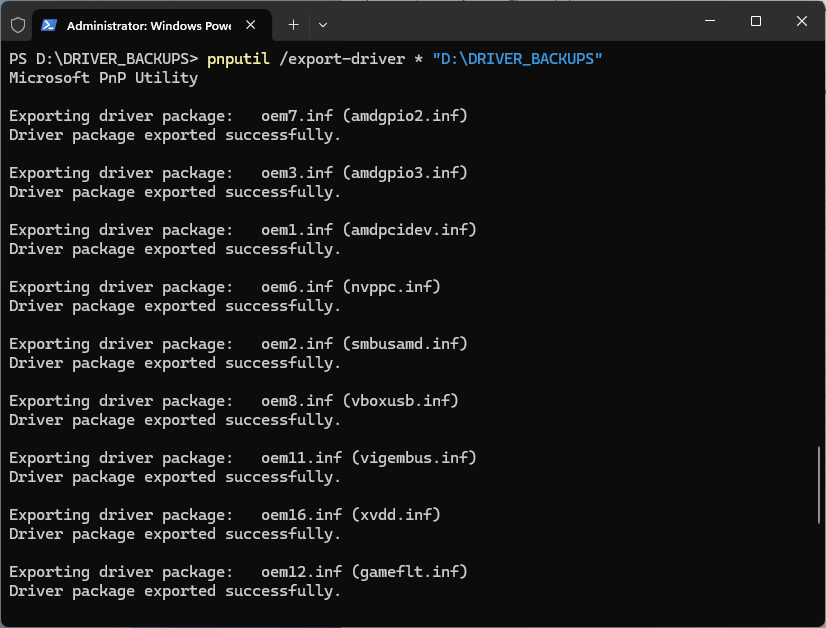
Task: Close the Administrator: Windows PowerShell tab
Action: coord(250,24)
